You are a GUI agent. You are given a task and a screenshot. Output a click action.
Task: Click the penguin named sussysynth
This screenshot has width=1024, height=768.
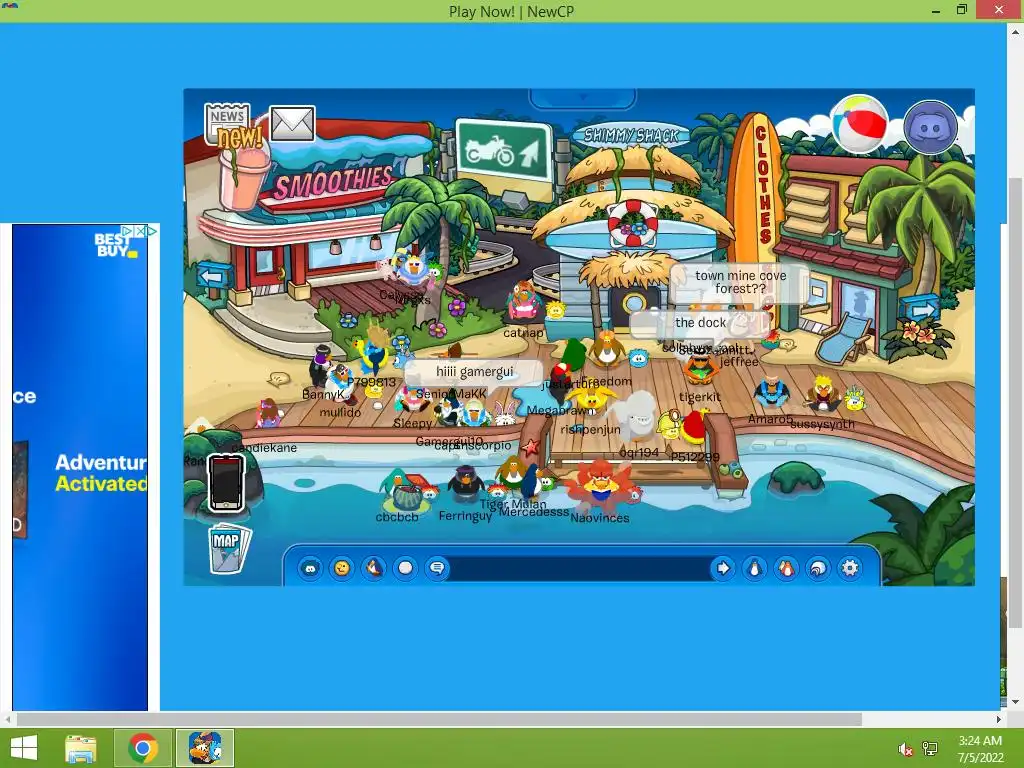coord(823,394)
